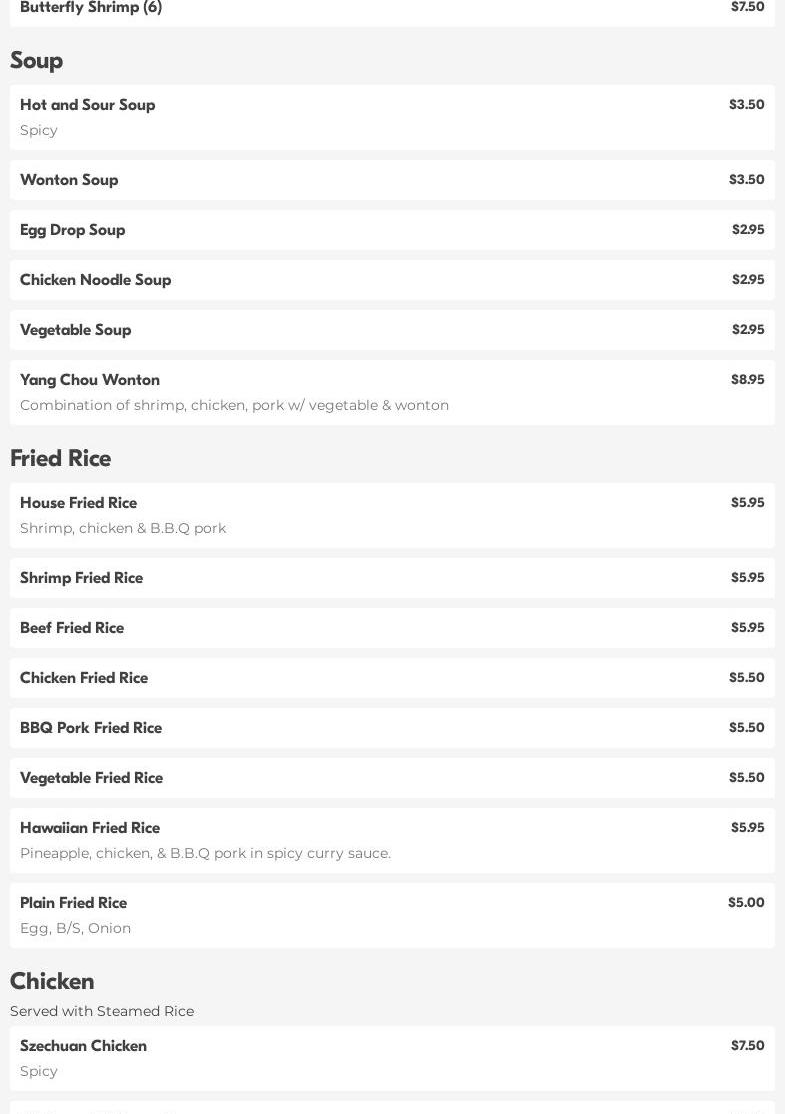The height and width of the screenshot is (1114, 785).
Task: Click the Chicken section heading
Action: [52, 981]
